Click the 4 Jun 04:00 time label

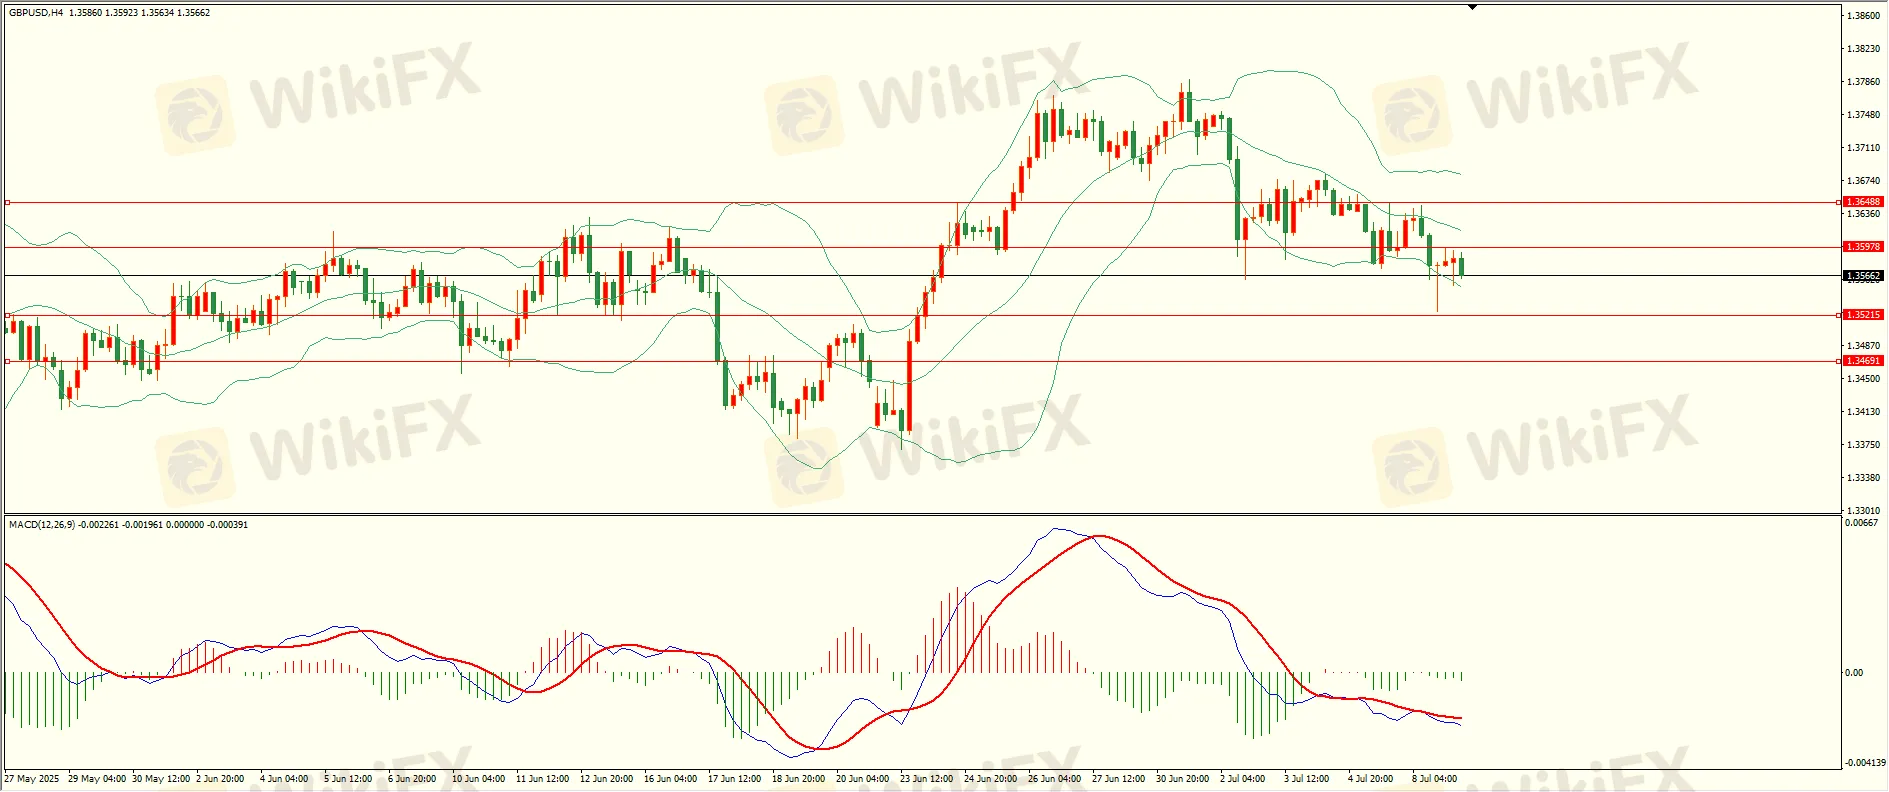click(284, 779)
